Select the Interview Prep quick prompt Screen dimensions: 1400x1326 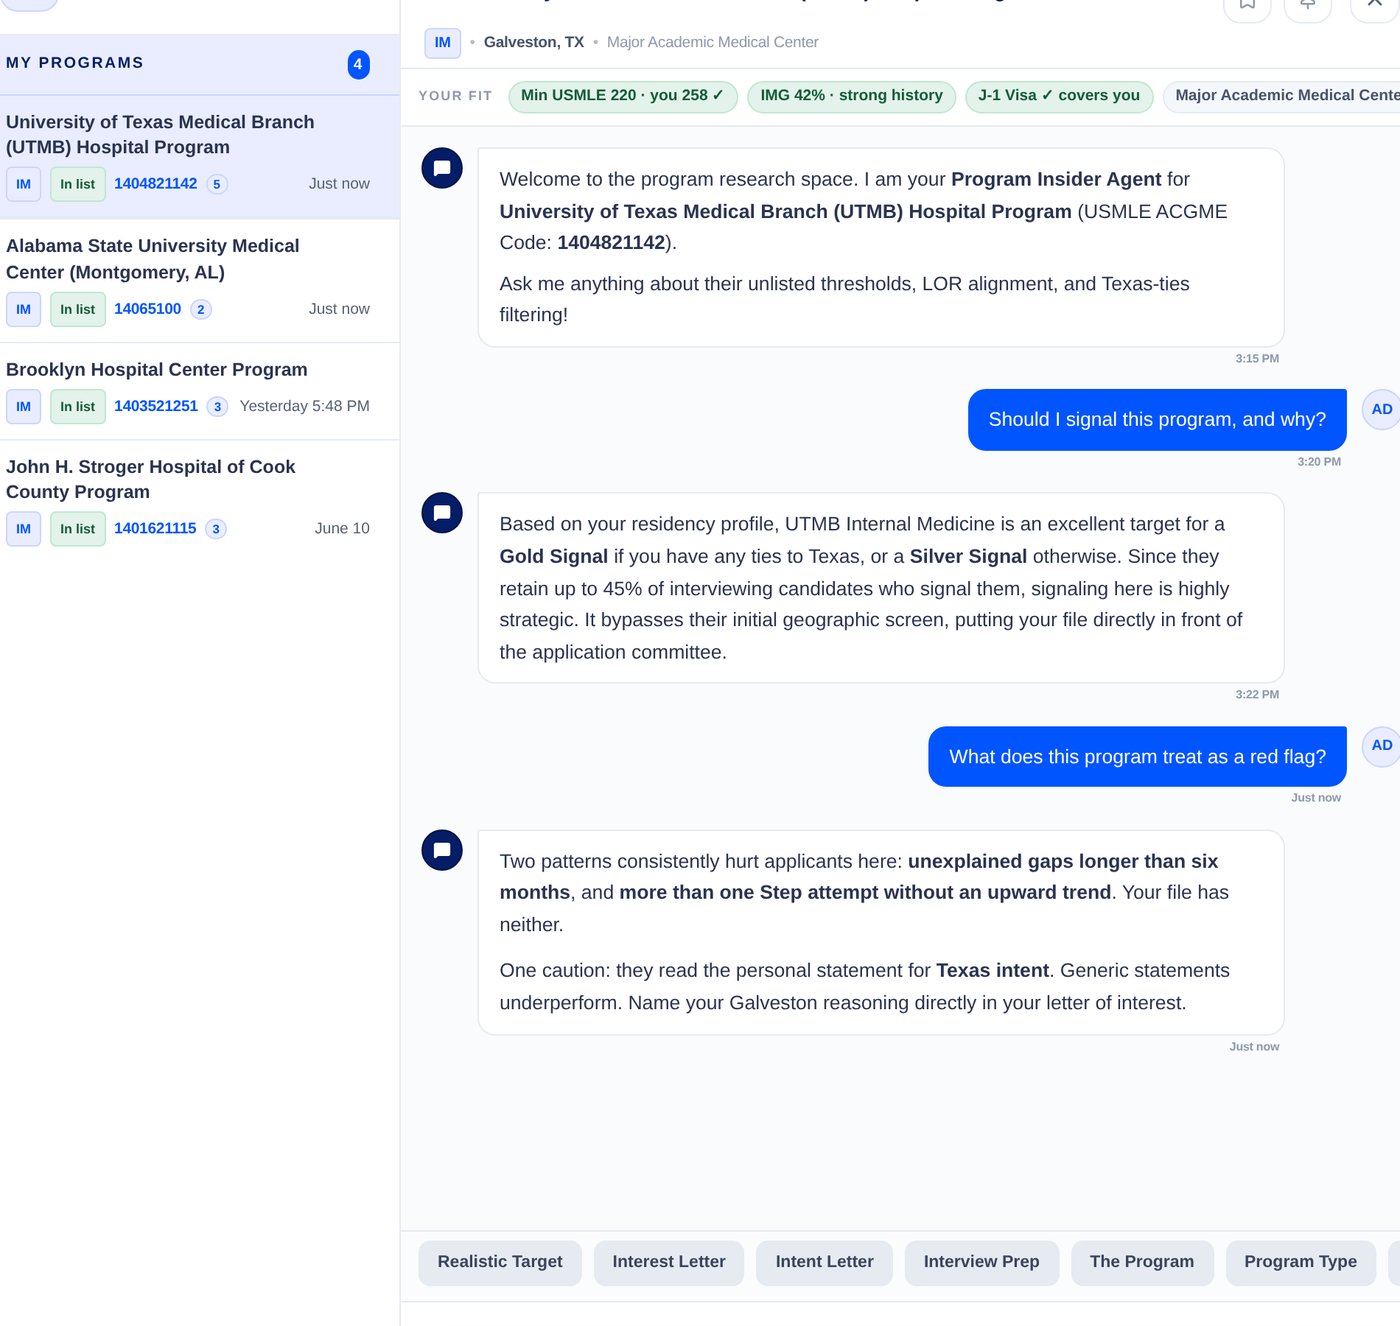coord(982,1262)
